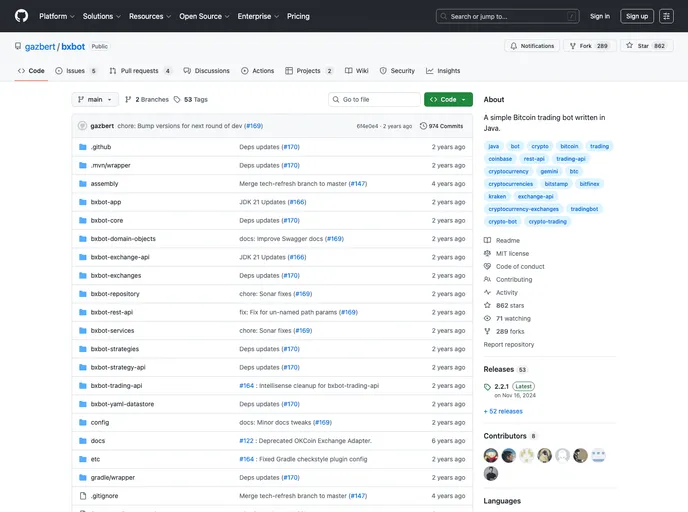Open the assembly folder icon
The width and height of the screenshot is (688, 512).
(82, 184)
